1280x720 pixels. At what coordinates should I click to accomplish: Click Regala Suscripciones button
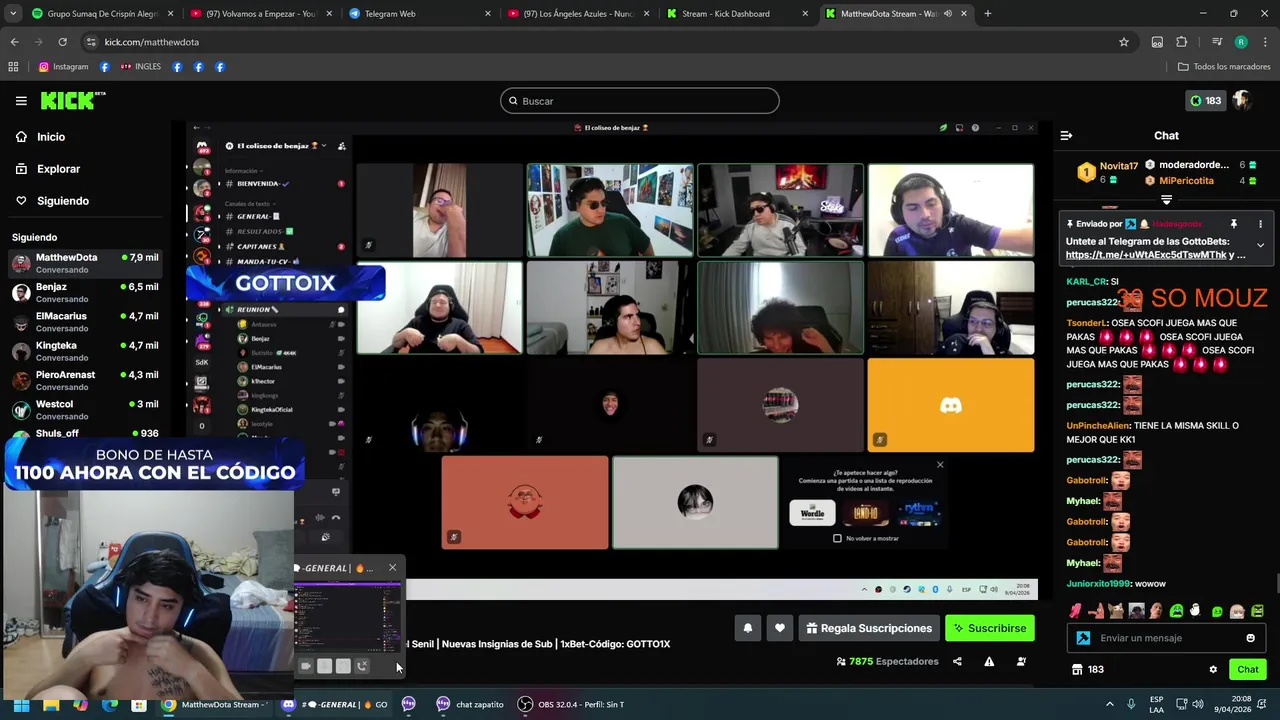869,628
